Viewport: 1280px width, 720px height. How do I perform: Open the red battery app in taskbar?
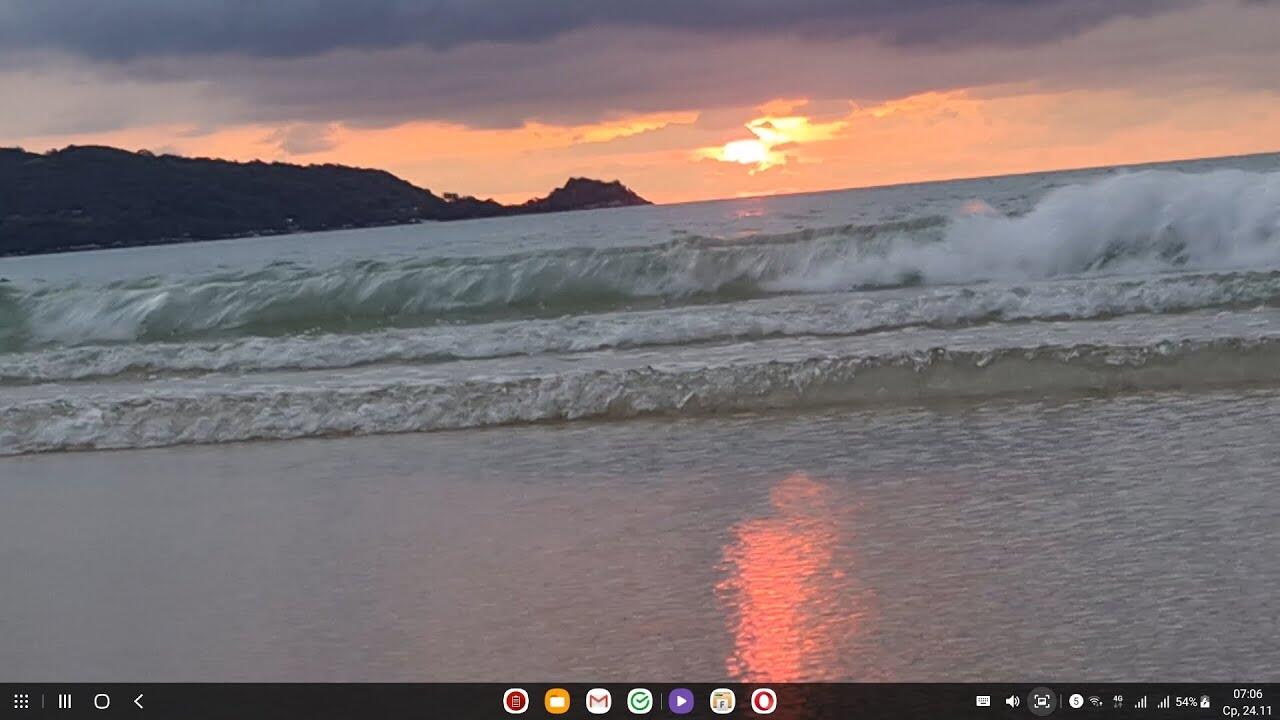515,701
